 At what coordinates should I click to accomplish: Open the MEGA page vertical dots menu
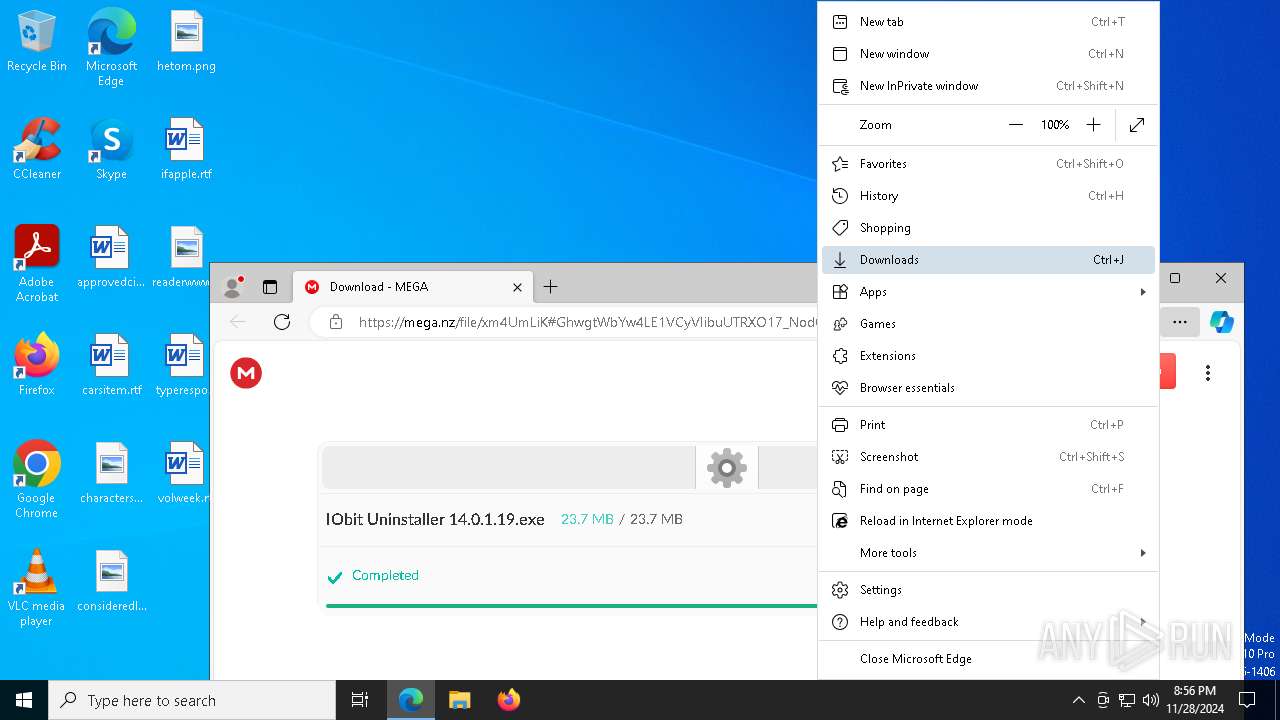1208,373
